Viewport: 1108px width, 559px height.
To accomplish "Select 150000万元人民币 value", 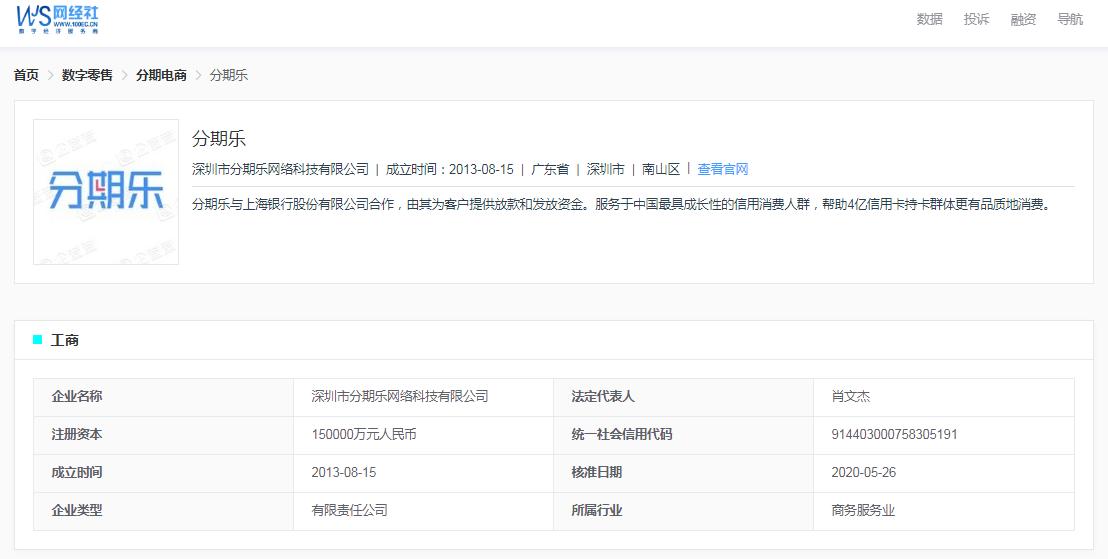I will pos(364,435).
